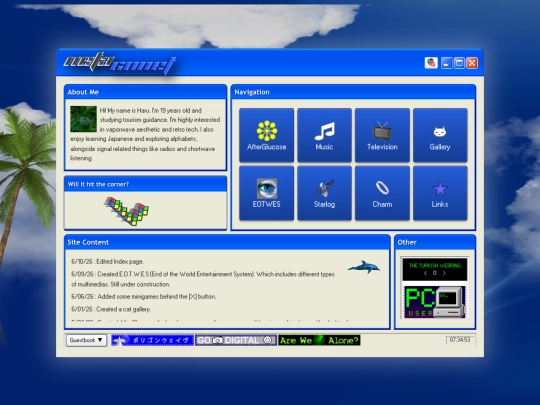Open the EOTWES eye tile
The height and width of the screenshot is (405, 540).
[266, 193]
